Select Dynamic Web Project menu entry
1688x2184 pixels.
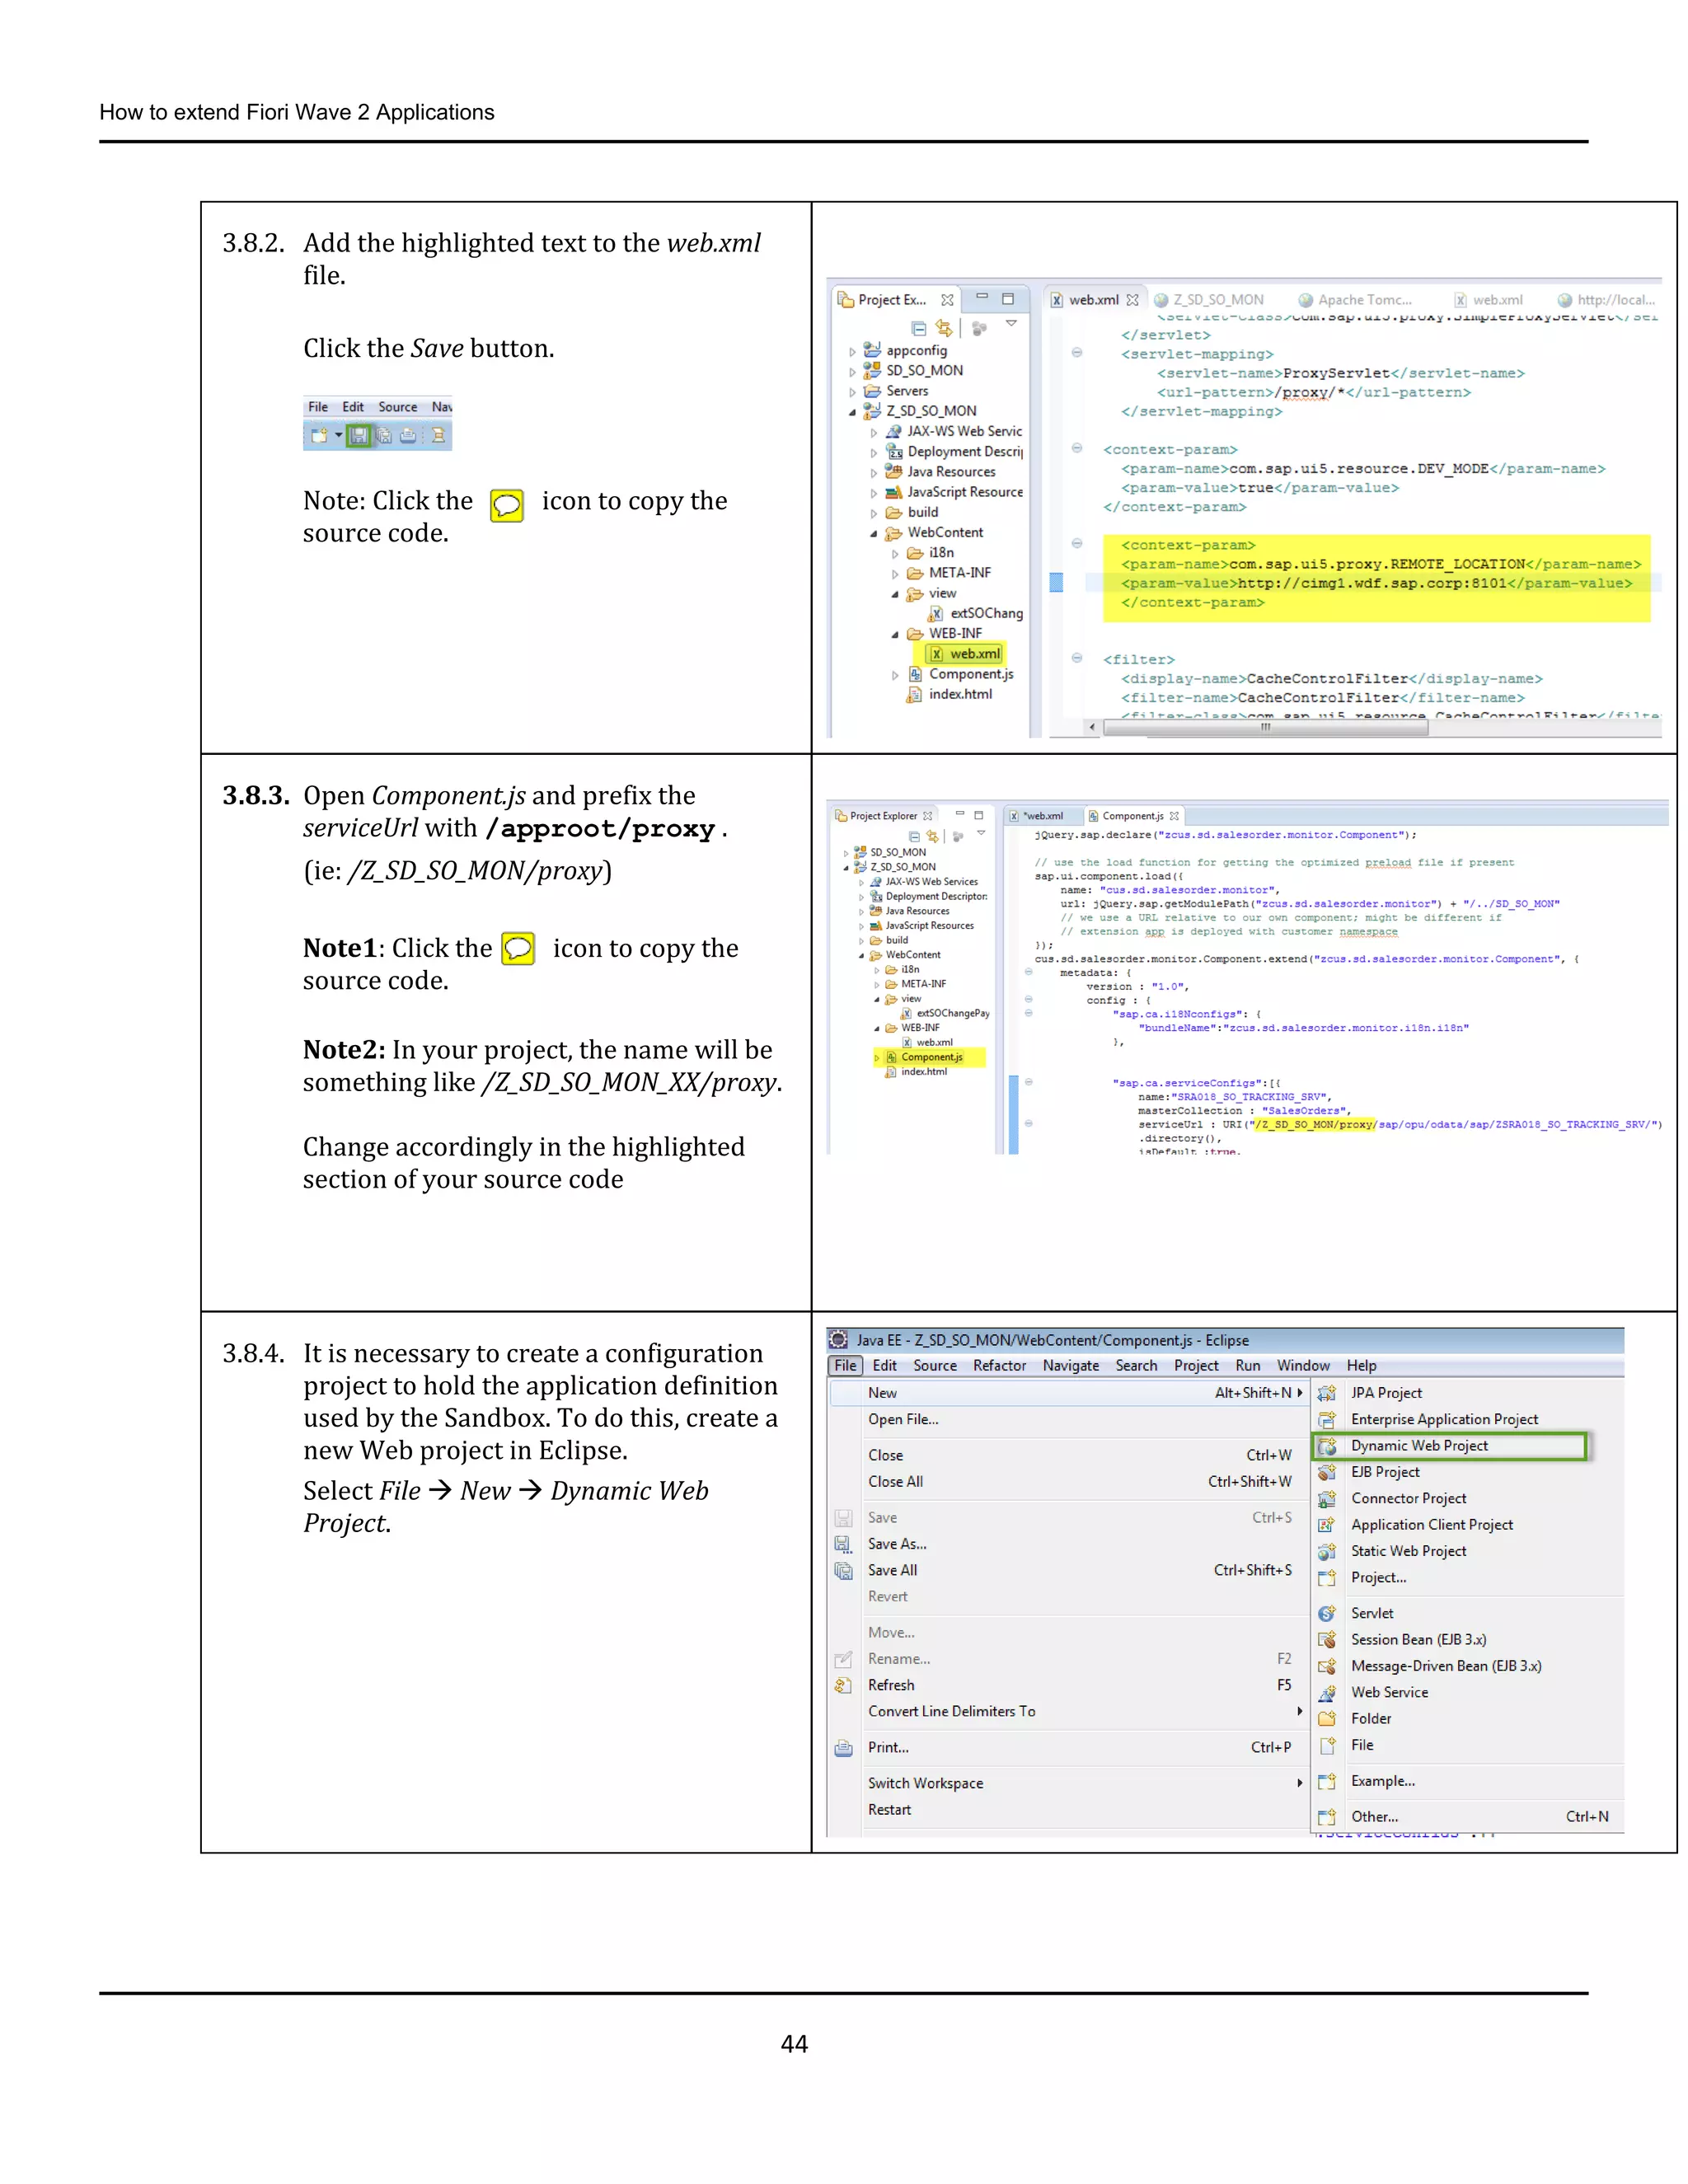point(1449,1446)
